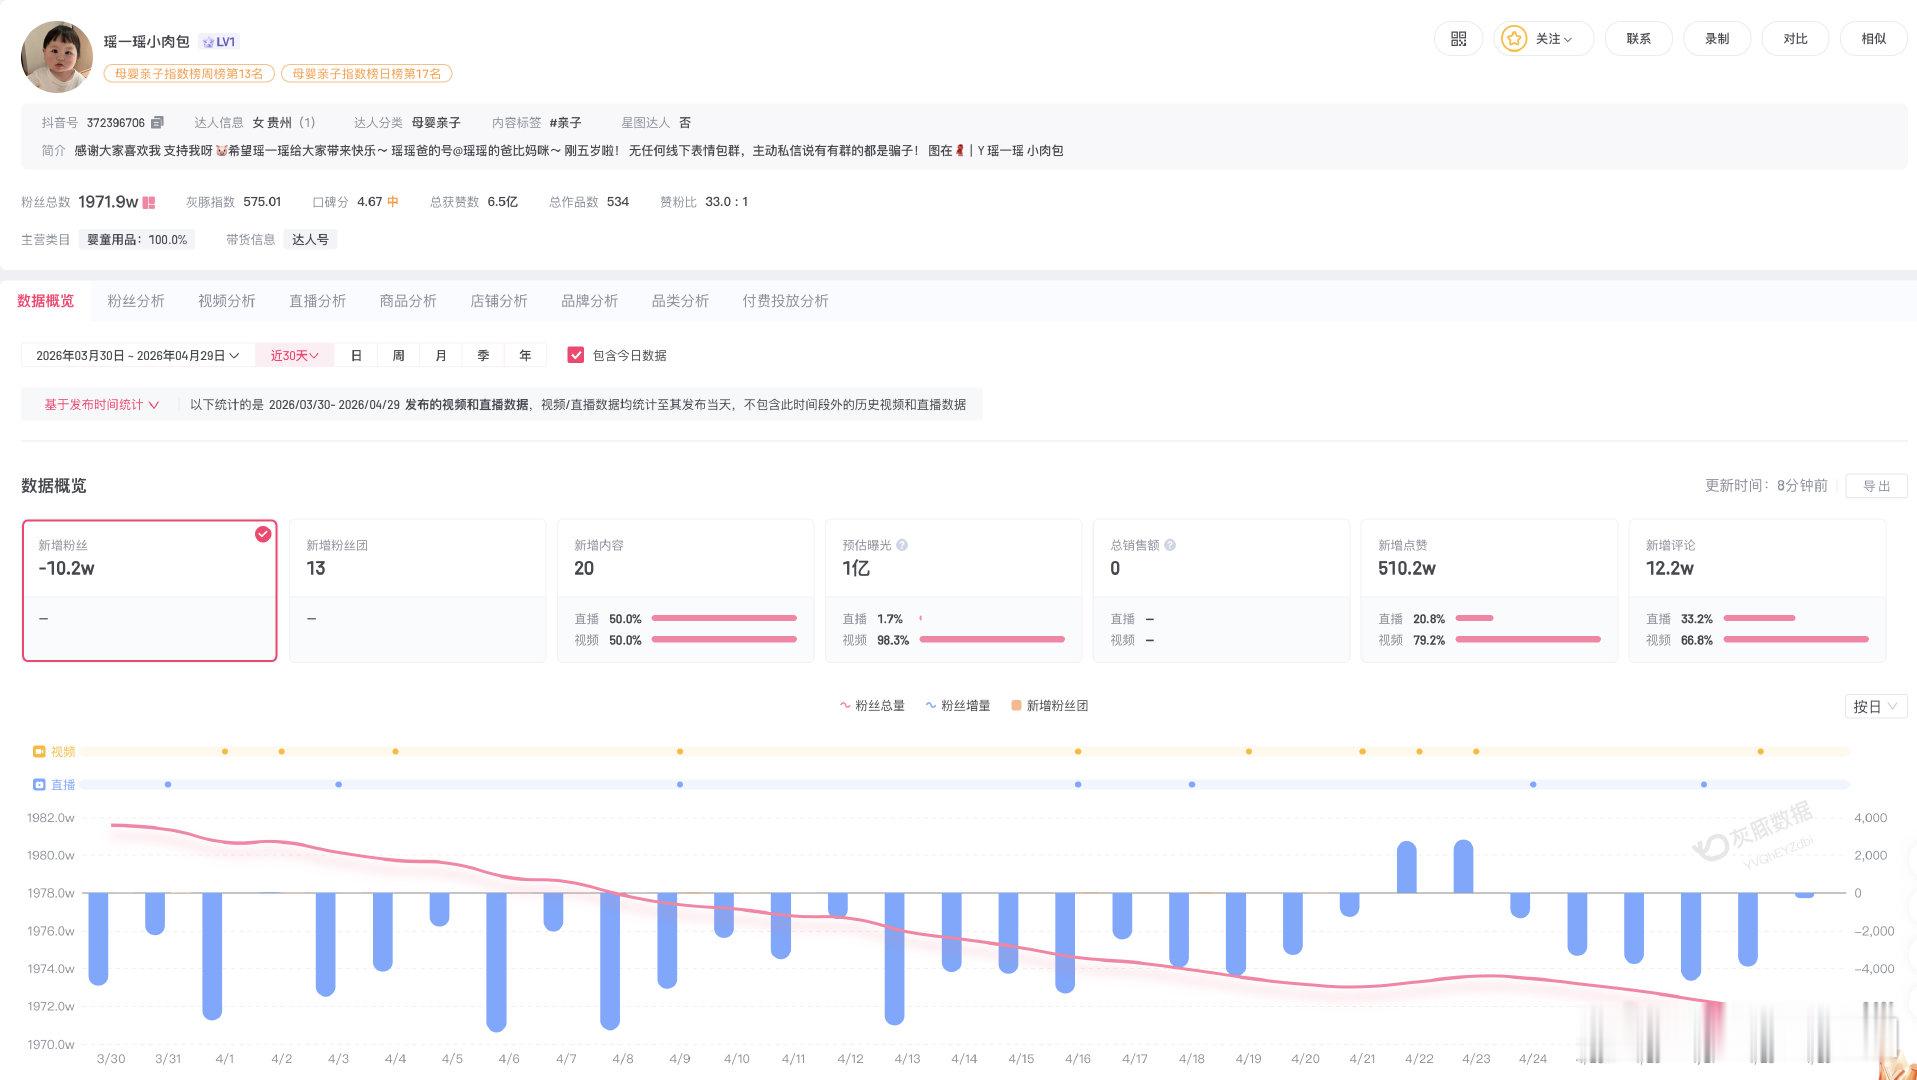Open the 按日 chart granularity dropdown

coord(1875,706)
